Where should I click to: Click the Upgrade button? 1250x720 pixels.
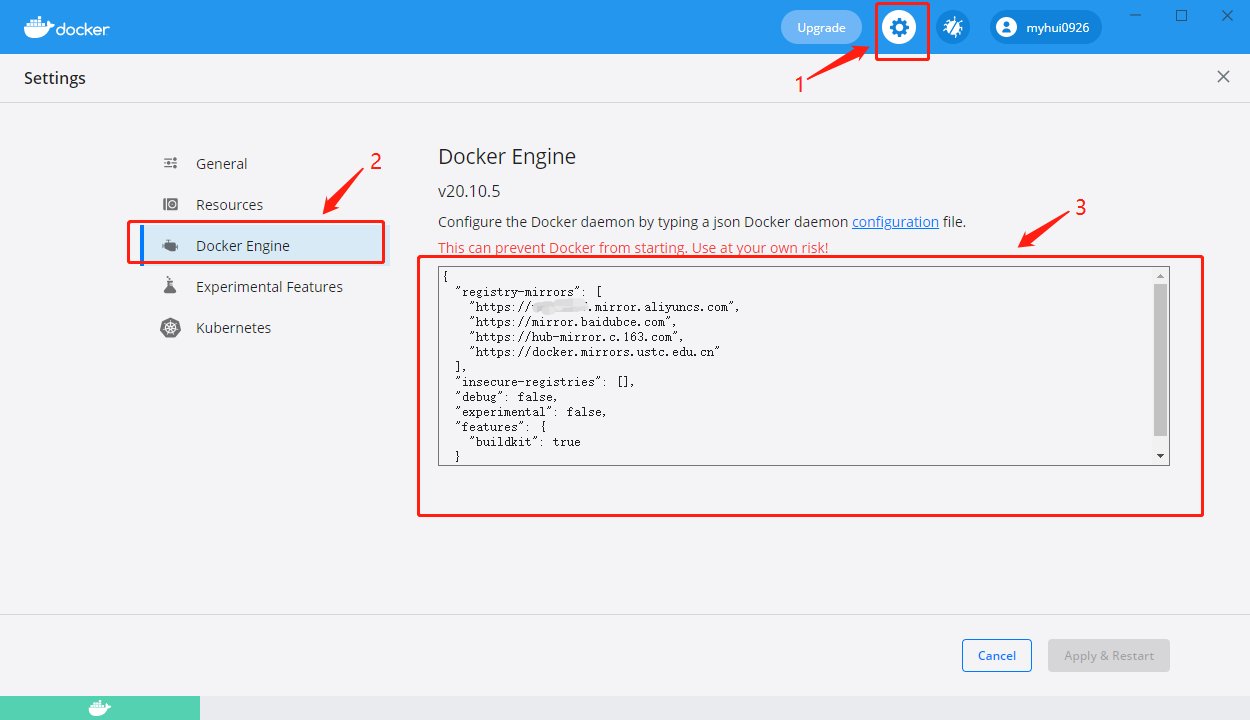pos(820,27)
